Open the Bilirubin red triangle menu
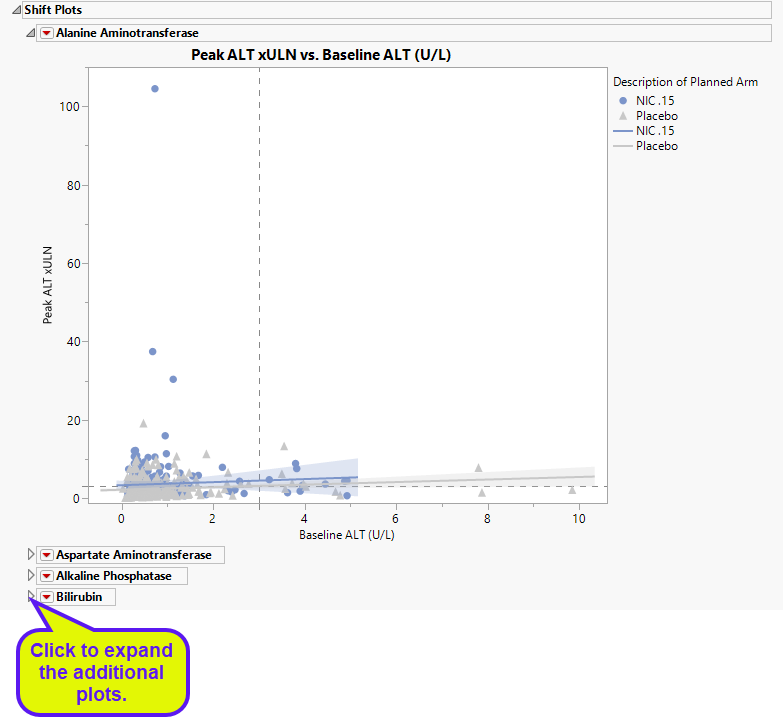 [46, 597]
